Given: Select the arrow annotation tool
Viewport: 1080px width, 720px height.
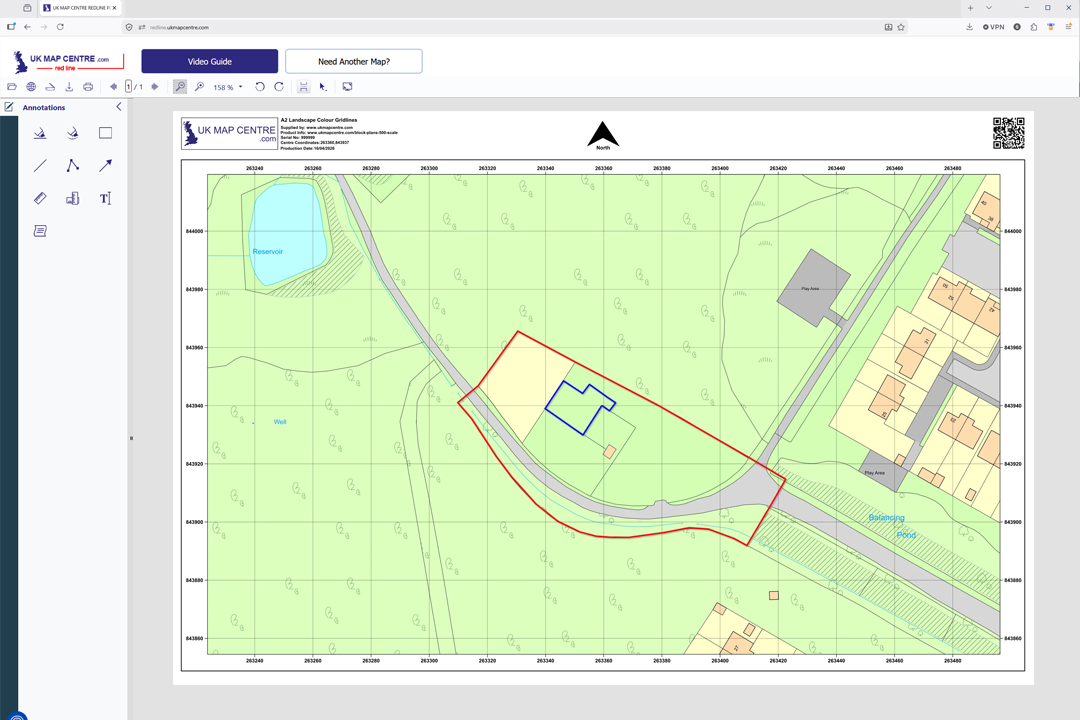Looking at the screenshot, I should 105,165.
